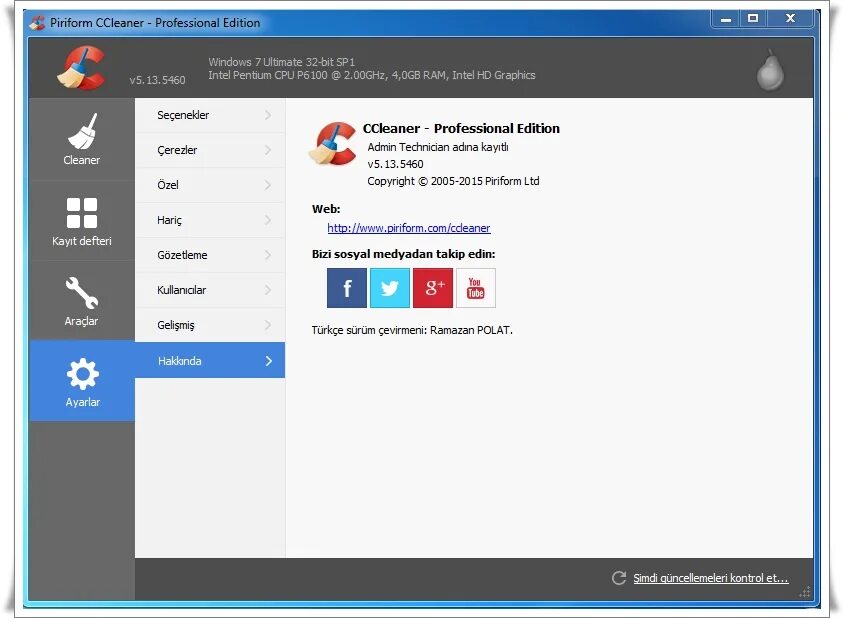Click chevron arrow next to Hakkında

tap(269, 361)
